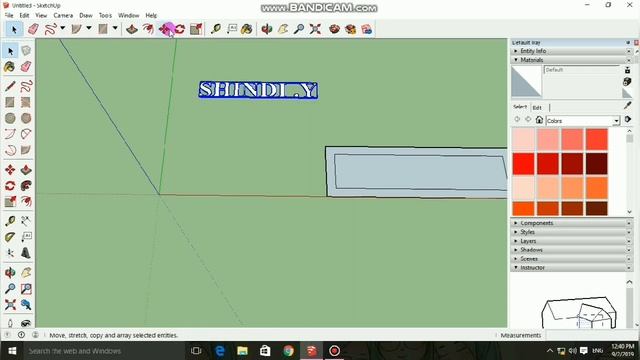Open File Explorer from the taskbar
This screenshot has width=640, height=360.
(x=242, y=351)
